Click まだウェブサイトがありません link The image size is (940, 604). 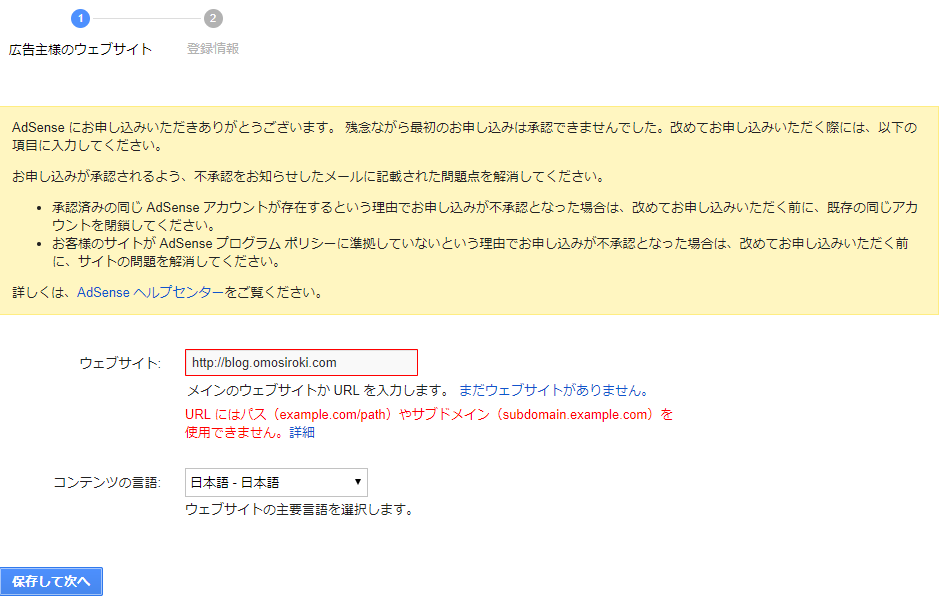coord(553,391)
